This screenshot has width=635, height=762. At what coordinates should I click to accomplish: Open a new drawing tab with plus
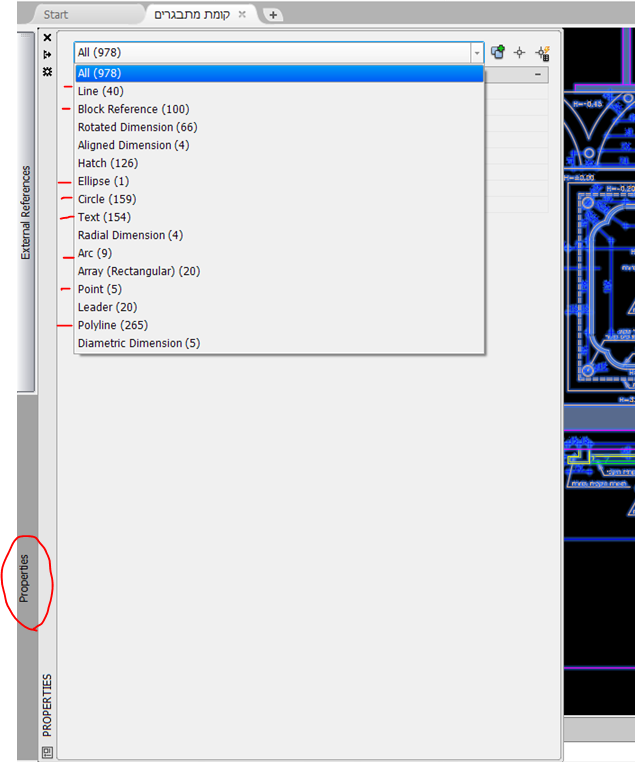click(x=273, y=15)
